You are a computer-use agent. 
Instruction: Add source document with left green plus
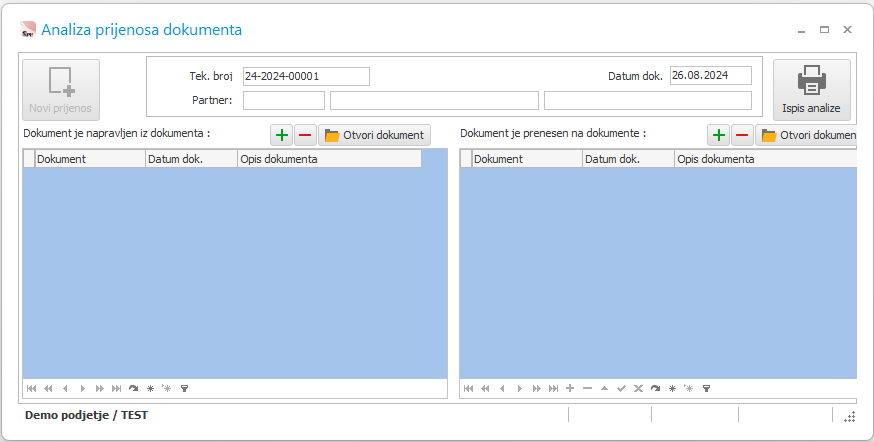pos(282,135)
